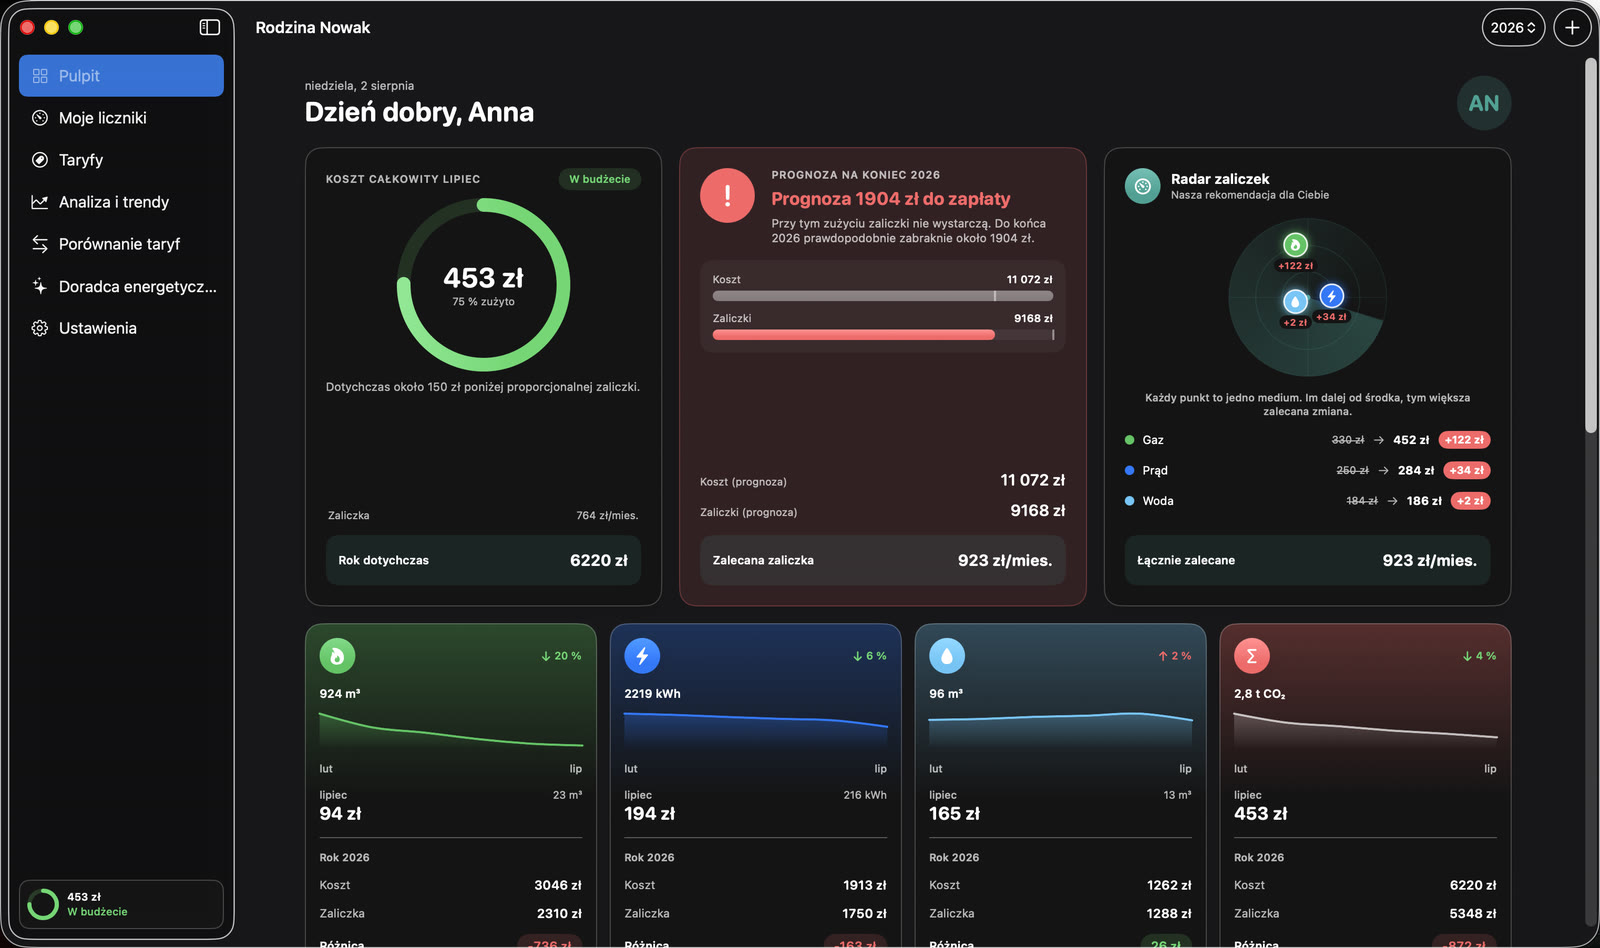
Task: Click the Analiza i trendy chart icon
Action: point(40,202)
